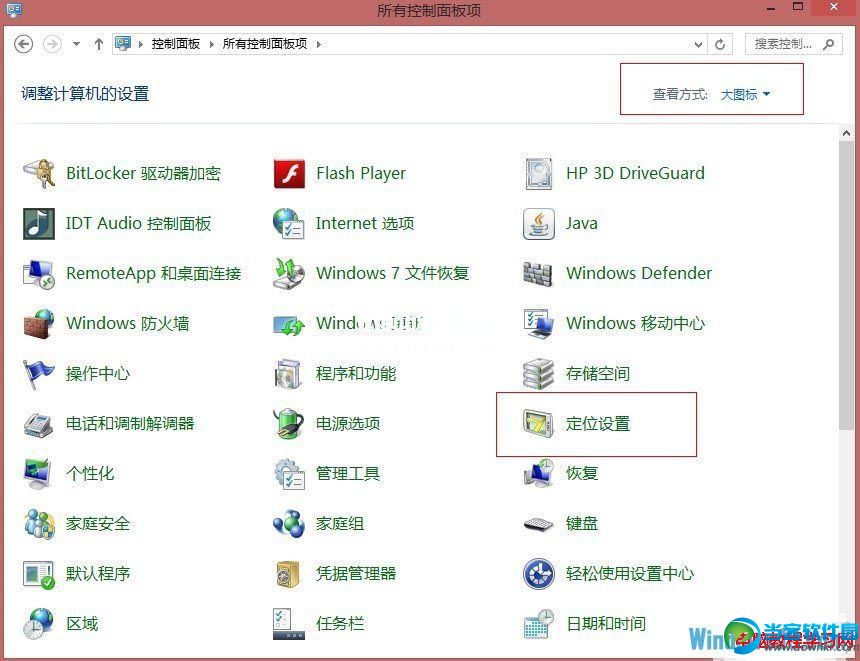Open 个性化 monitor icon
This screenshot has height=661, width=860.
(38, 474)
